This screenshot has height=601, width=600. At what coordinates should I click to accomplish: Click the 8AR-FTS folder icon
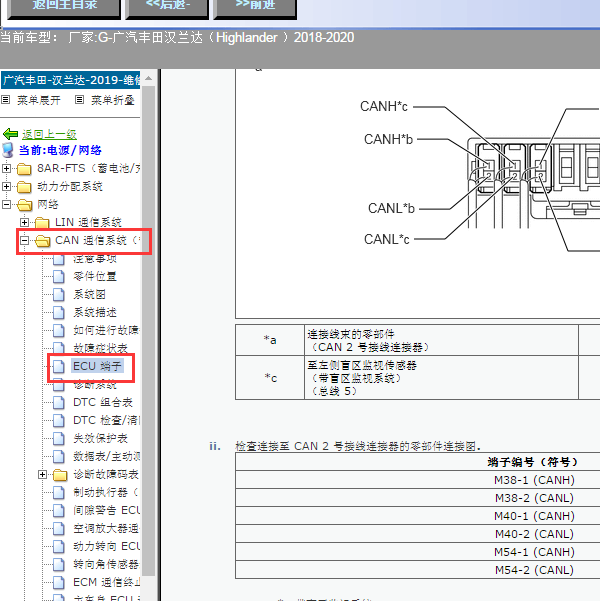point(24,168)
